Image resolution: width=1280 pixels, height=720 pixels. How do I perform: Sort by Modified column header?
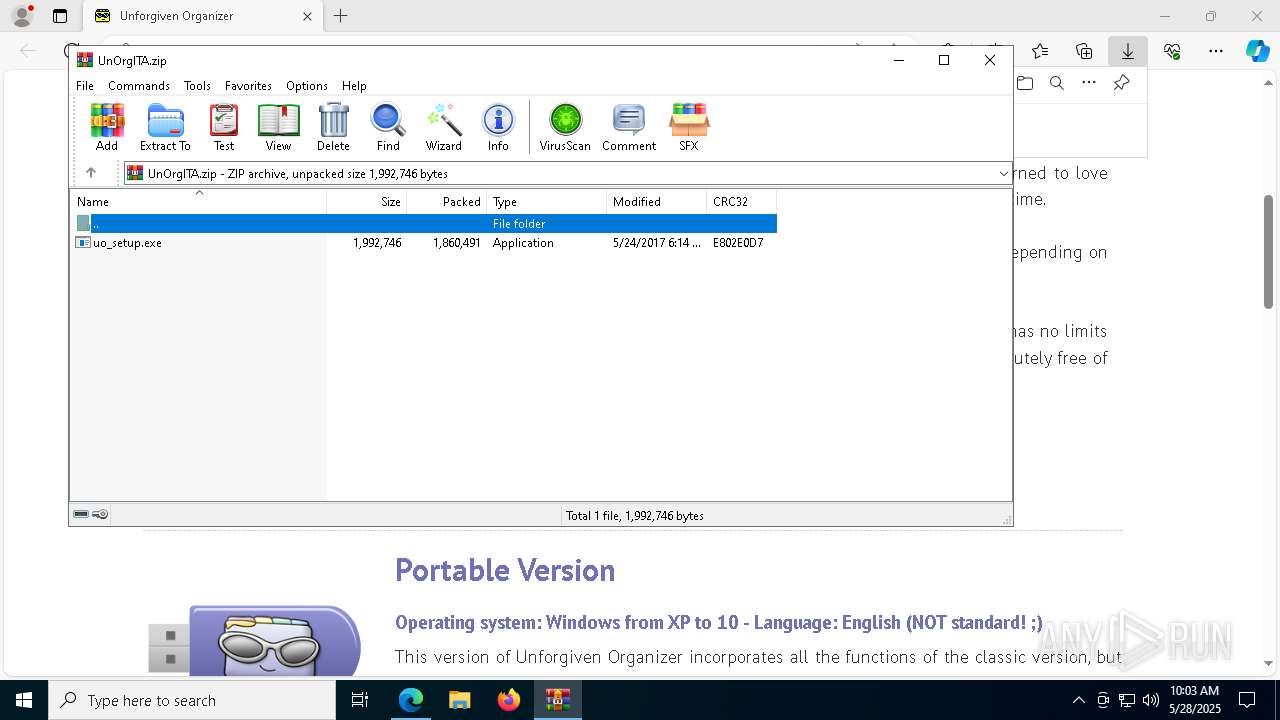pos(657,202)
